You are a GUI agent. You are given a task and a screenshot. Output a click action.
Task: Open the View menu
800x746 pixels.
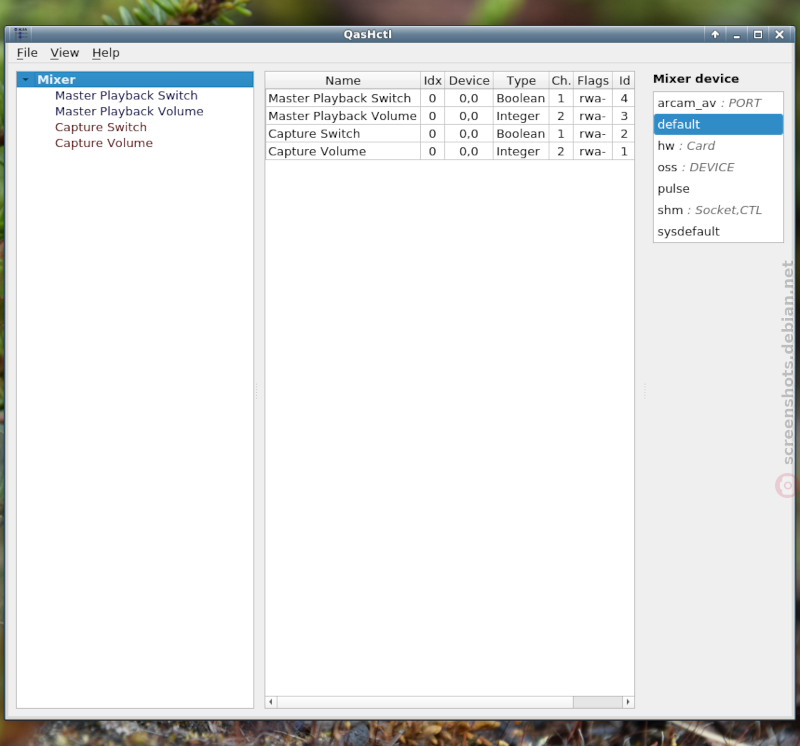64,53
